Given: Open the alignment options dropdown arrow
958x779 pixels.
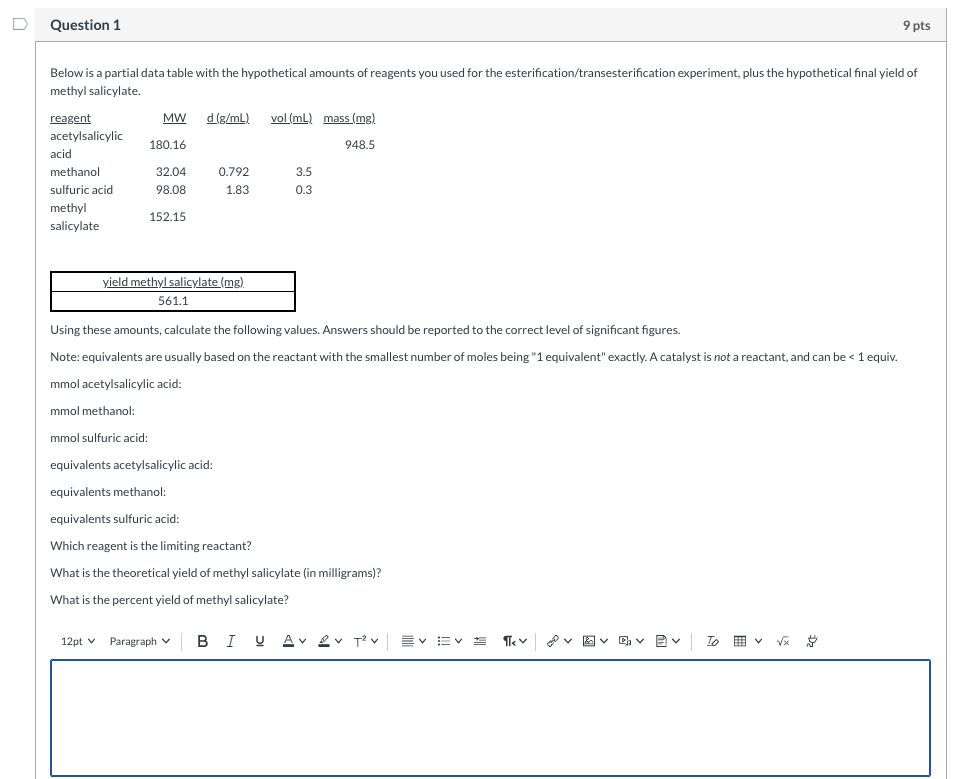Looking at the screenshot, I should 422,641.
